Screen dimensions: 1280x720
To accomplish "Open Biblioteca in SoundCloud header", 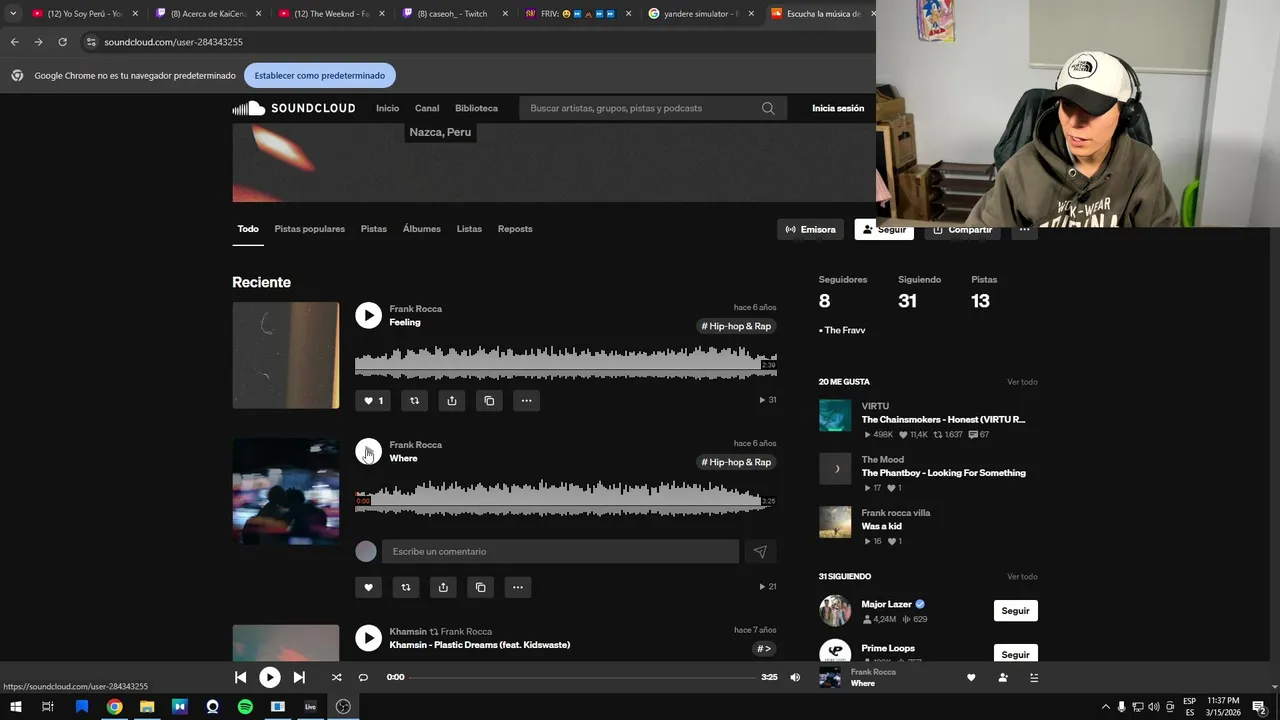I will pos(476,108).
